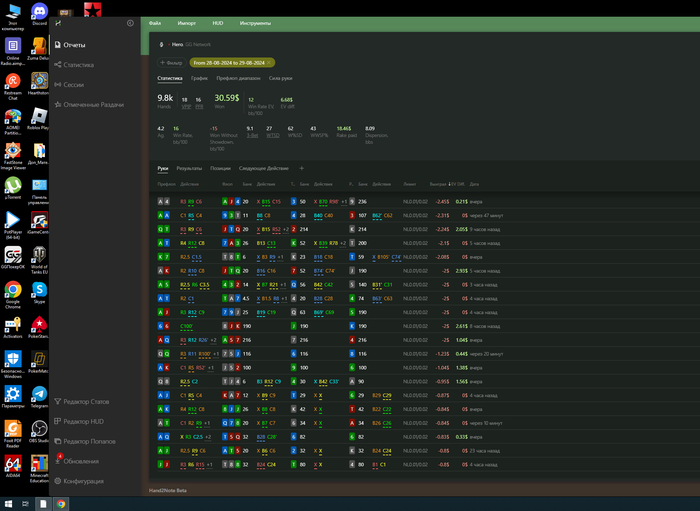The image size is (700, 511).
Task: Open Редактор HUD in sidebar
Action: (79, 421)
